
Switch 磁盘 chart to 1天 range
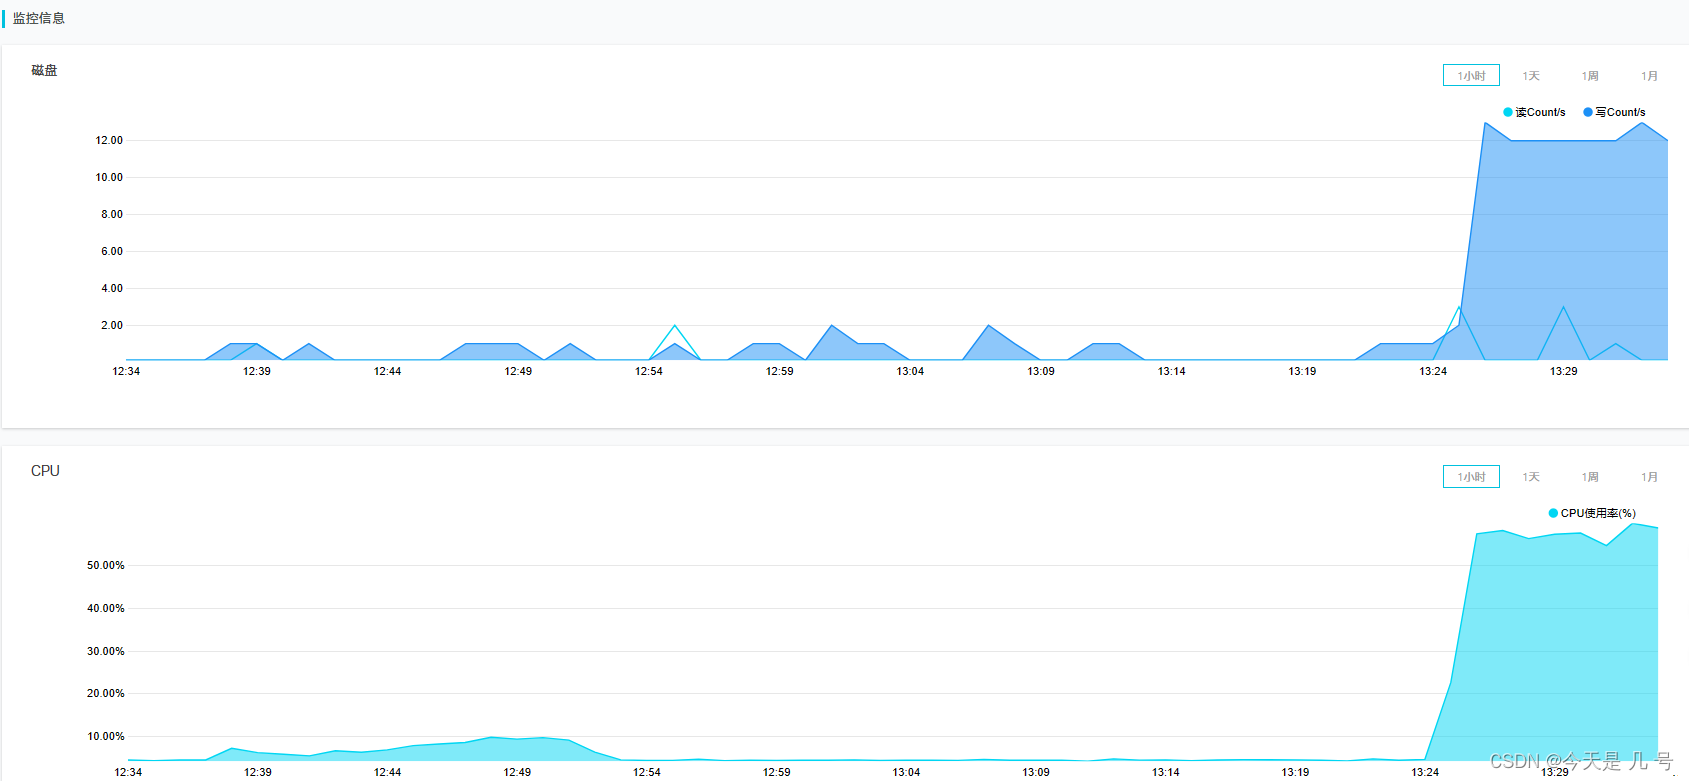pyautogui.click(x=1531, y=76)
